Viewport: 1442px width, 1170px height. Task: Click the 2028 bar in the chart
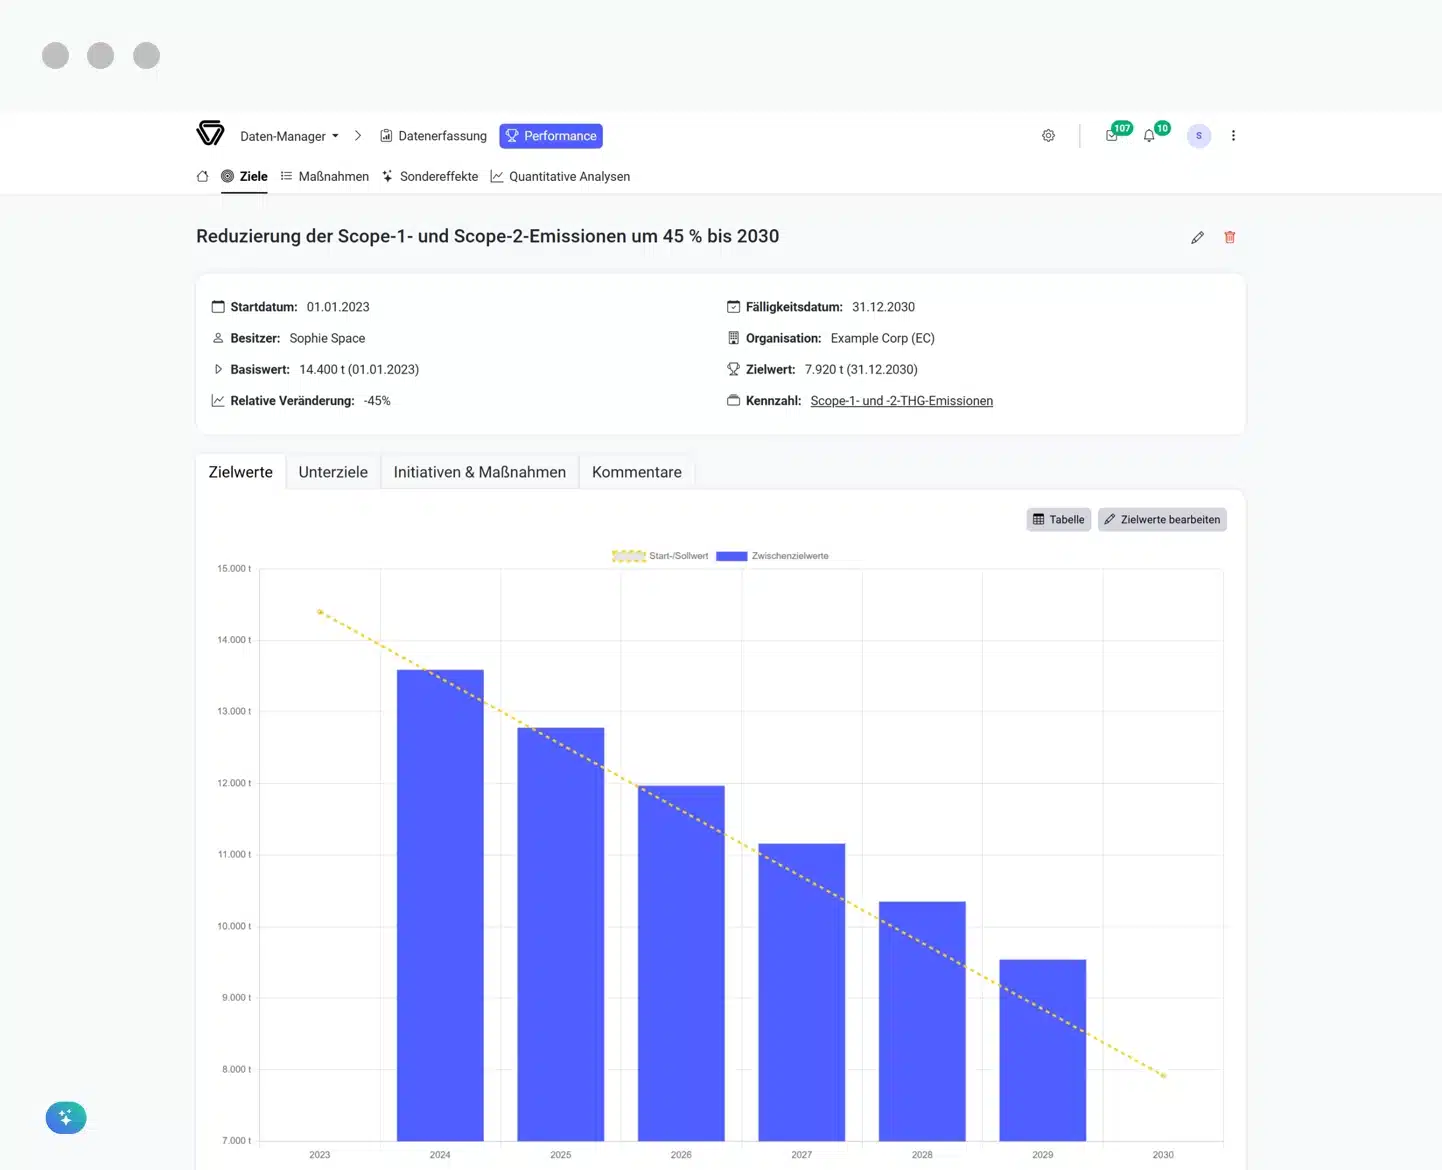922,1021
